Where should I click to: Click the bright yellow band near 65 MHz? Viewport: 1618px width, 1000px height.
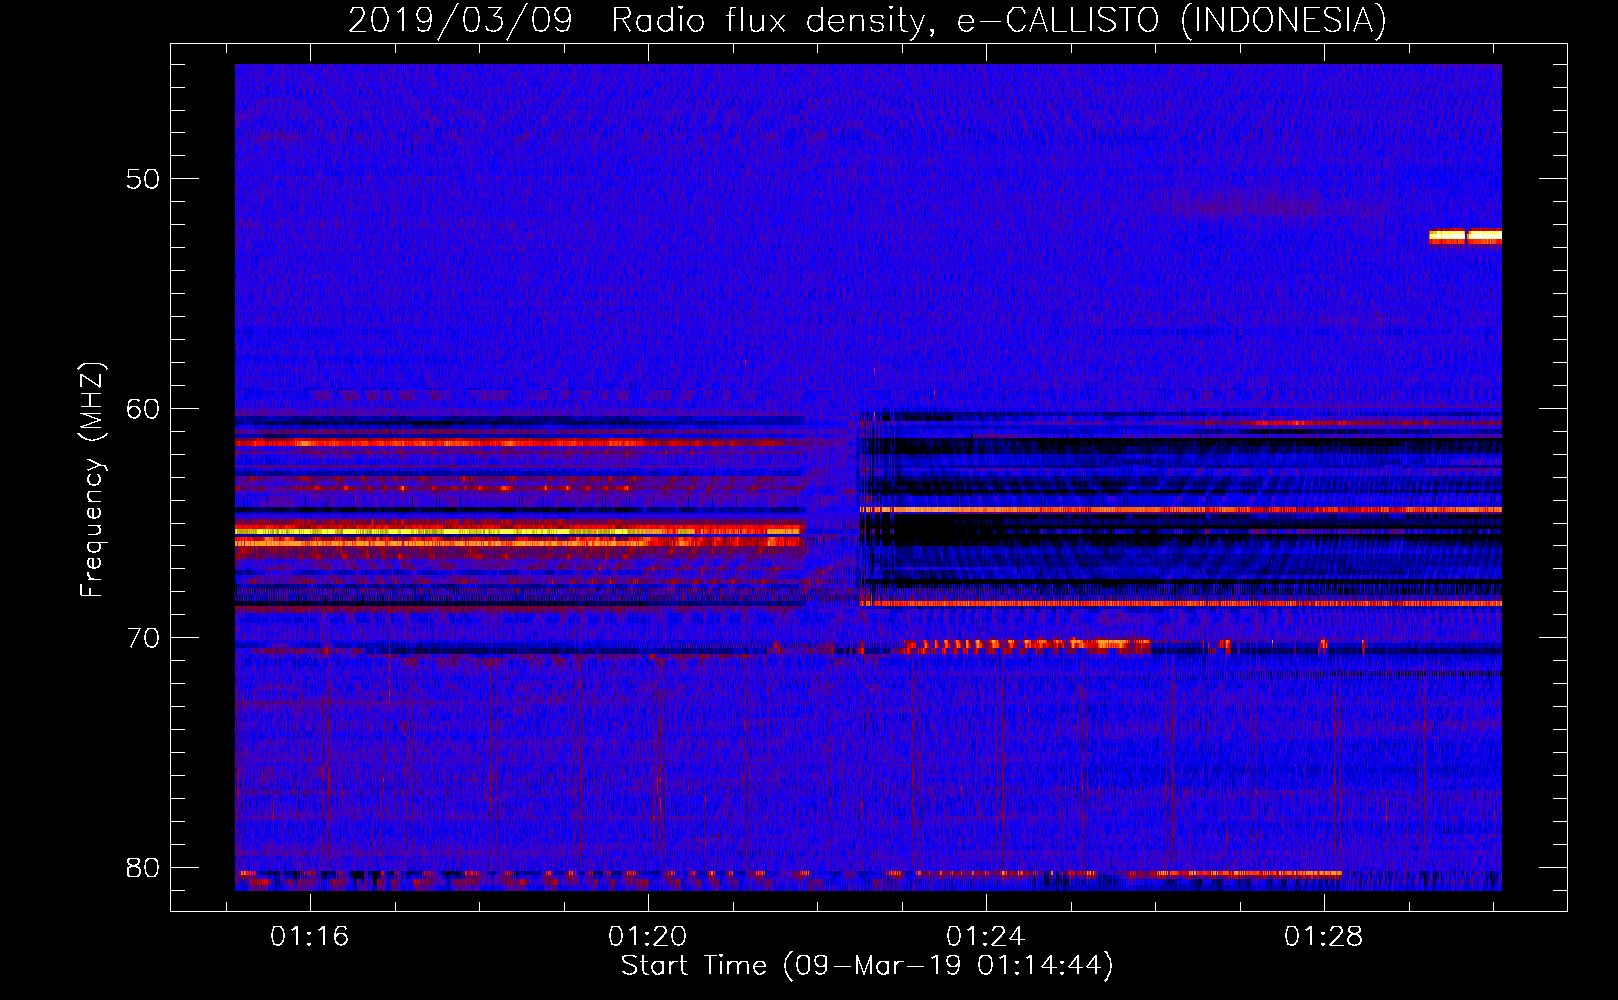520,531
